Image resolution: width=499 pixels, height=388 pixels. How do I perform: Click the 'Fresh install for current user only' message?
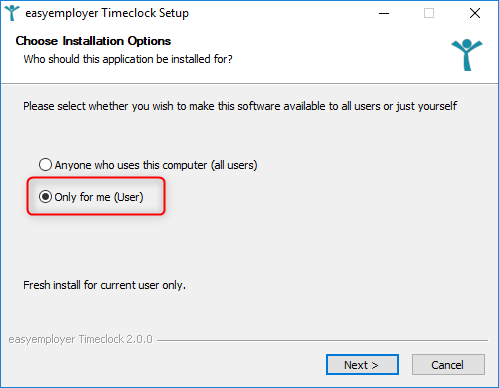(104, 285)
